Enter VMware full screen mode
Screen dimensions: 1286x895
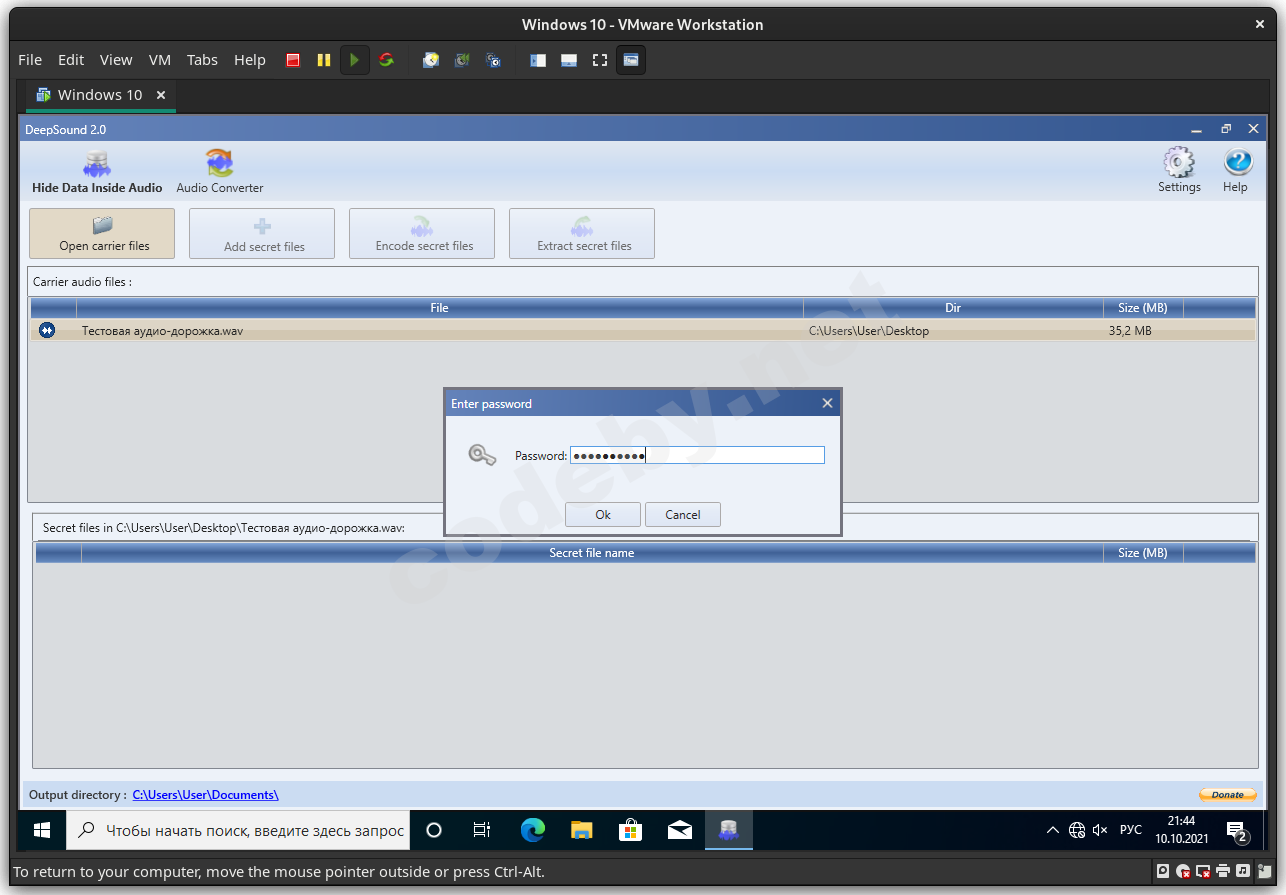coord(599,60)
